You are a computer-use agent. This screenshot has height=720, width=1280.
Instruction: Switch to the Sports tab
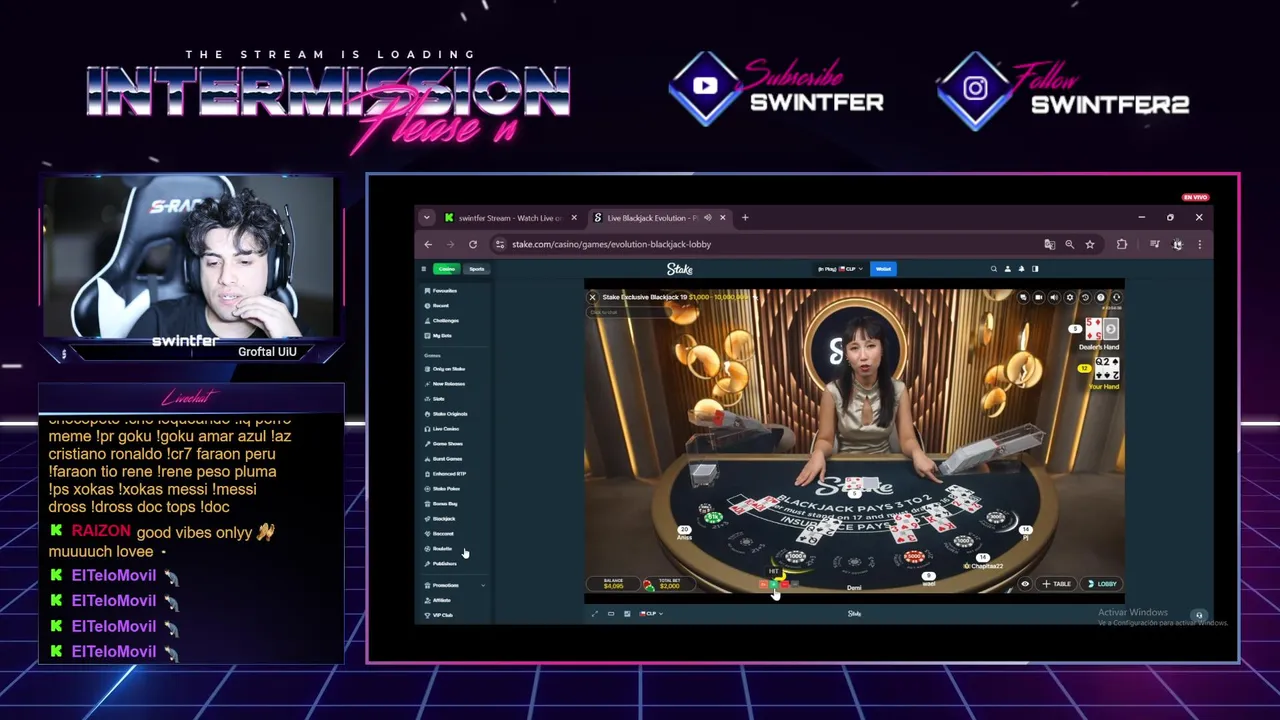(x=476, y=269)
